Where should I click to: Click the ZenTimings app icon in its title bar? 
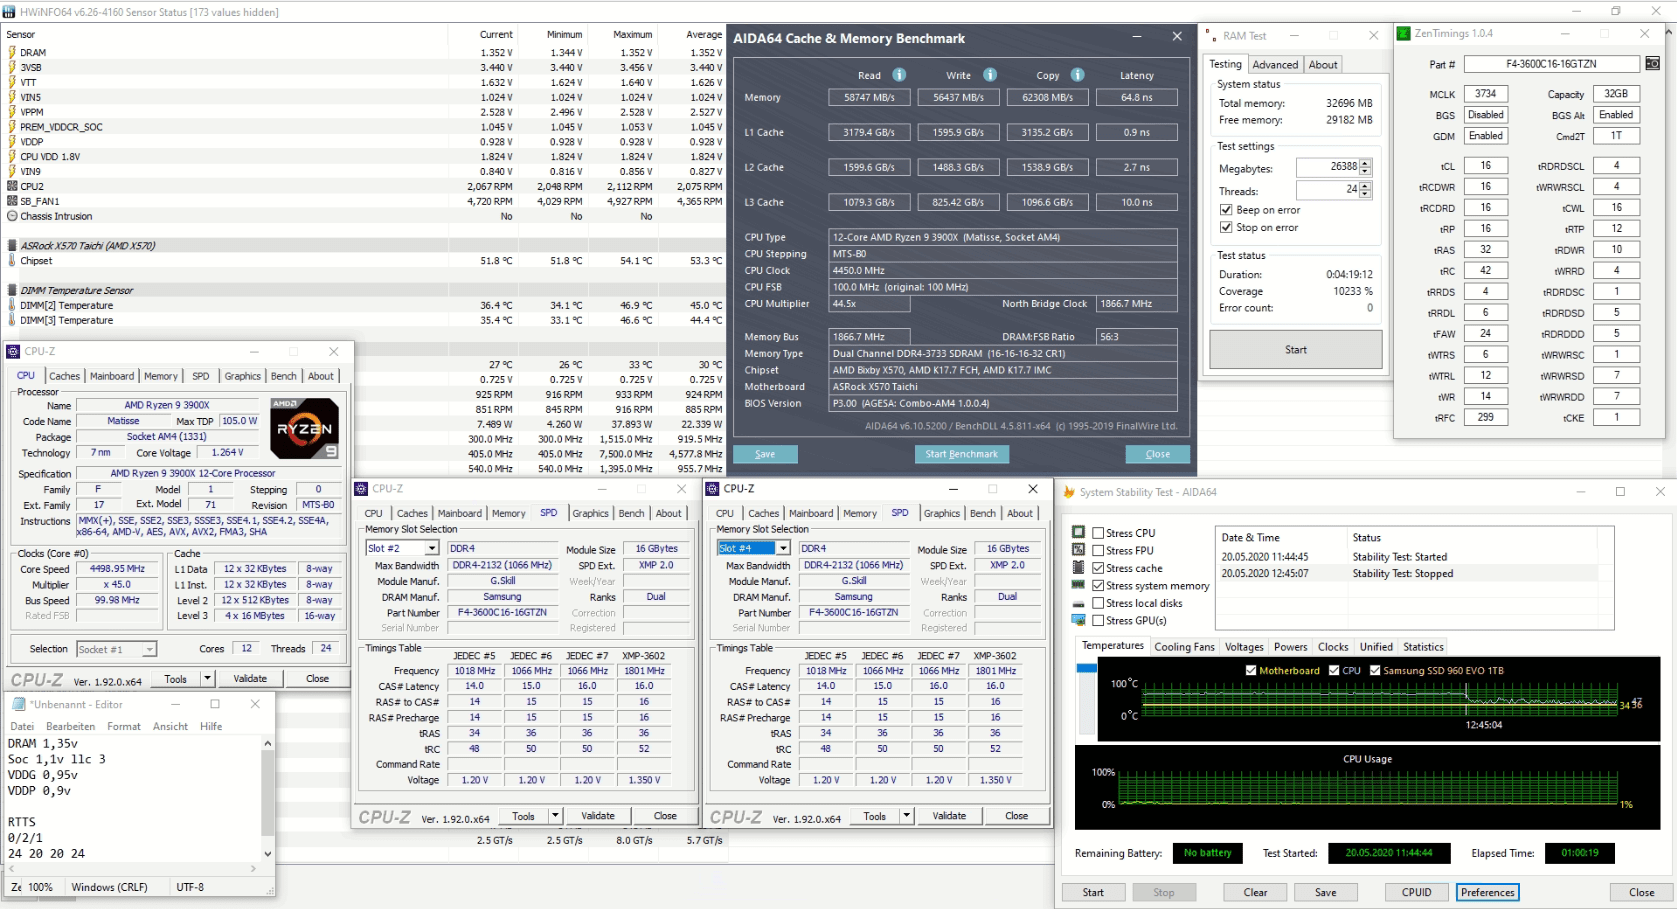pyautogui.click(x=1405, y=34)
